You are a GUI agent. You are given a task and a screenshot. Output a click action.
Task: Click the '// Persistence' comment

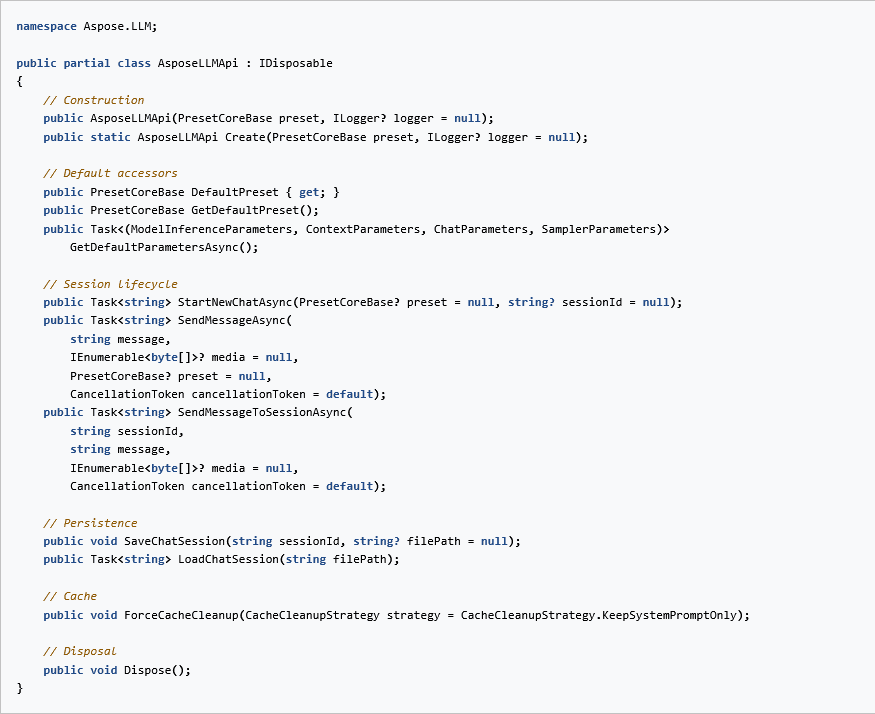coord(90,523)
